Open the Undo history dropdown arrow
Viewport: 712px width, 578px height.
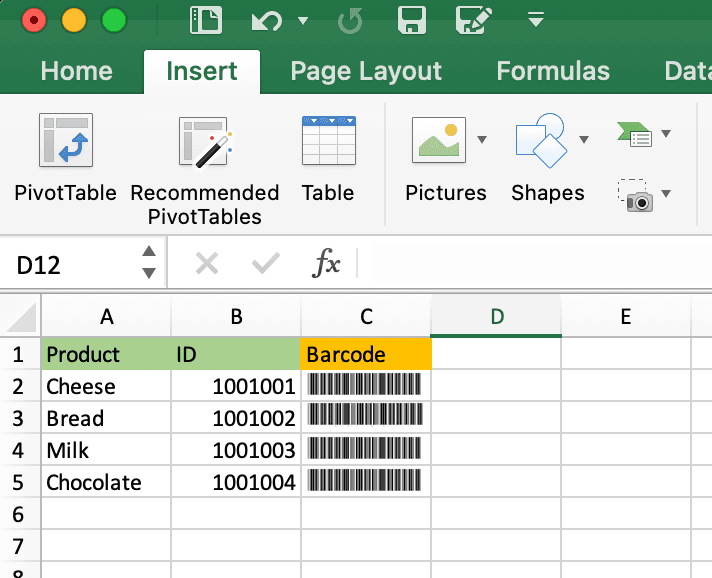[x=303, y=20]
